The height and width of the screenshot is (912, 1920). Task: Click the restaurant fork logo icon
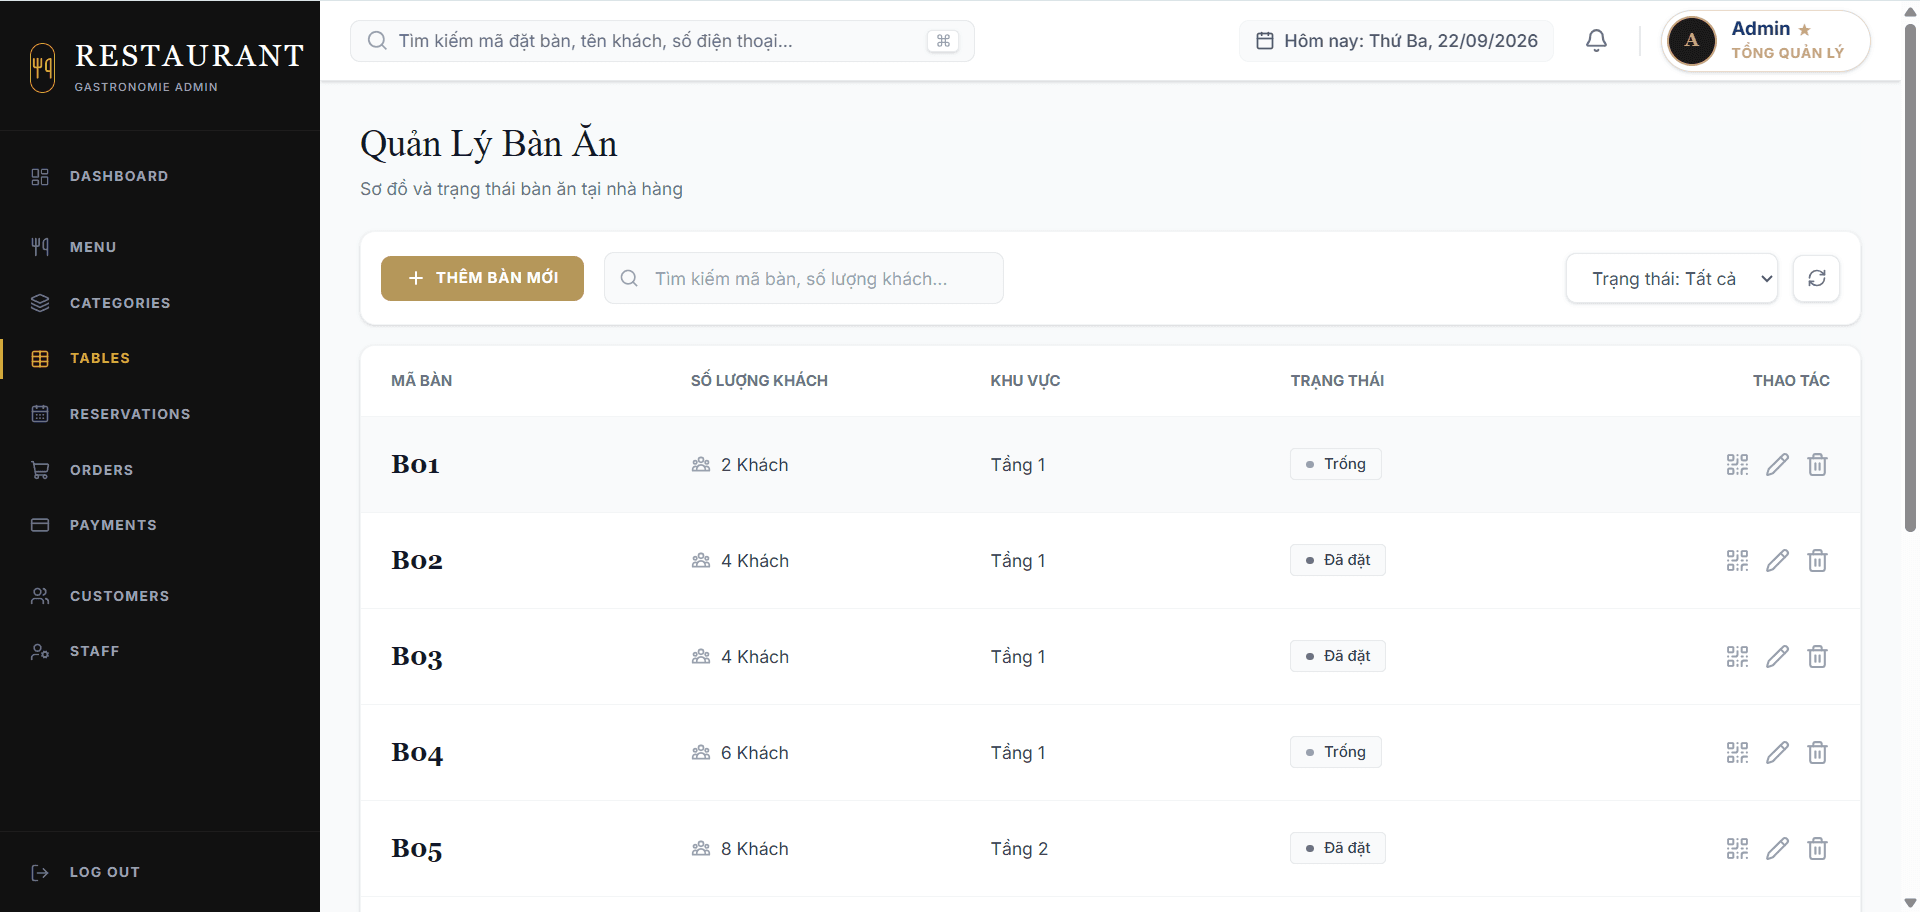(x=42, y=68)
